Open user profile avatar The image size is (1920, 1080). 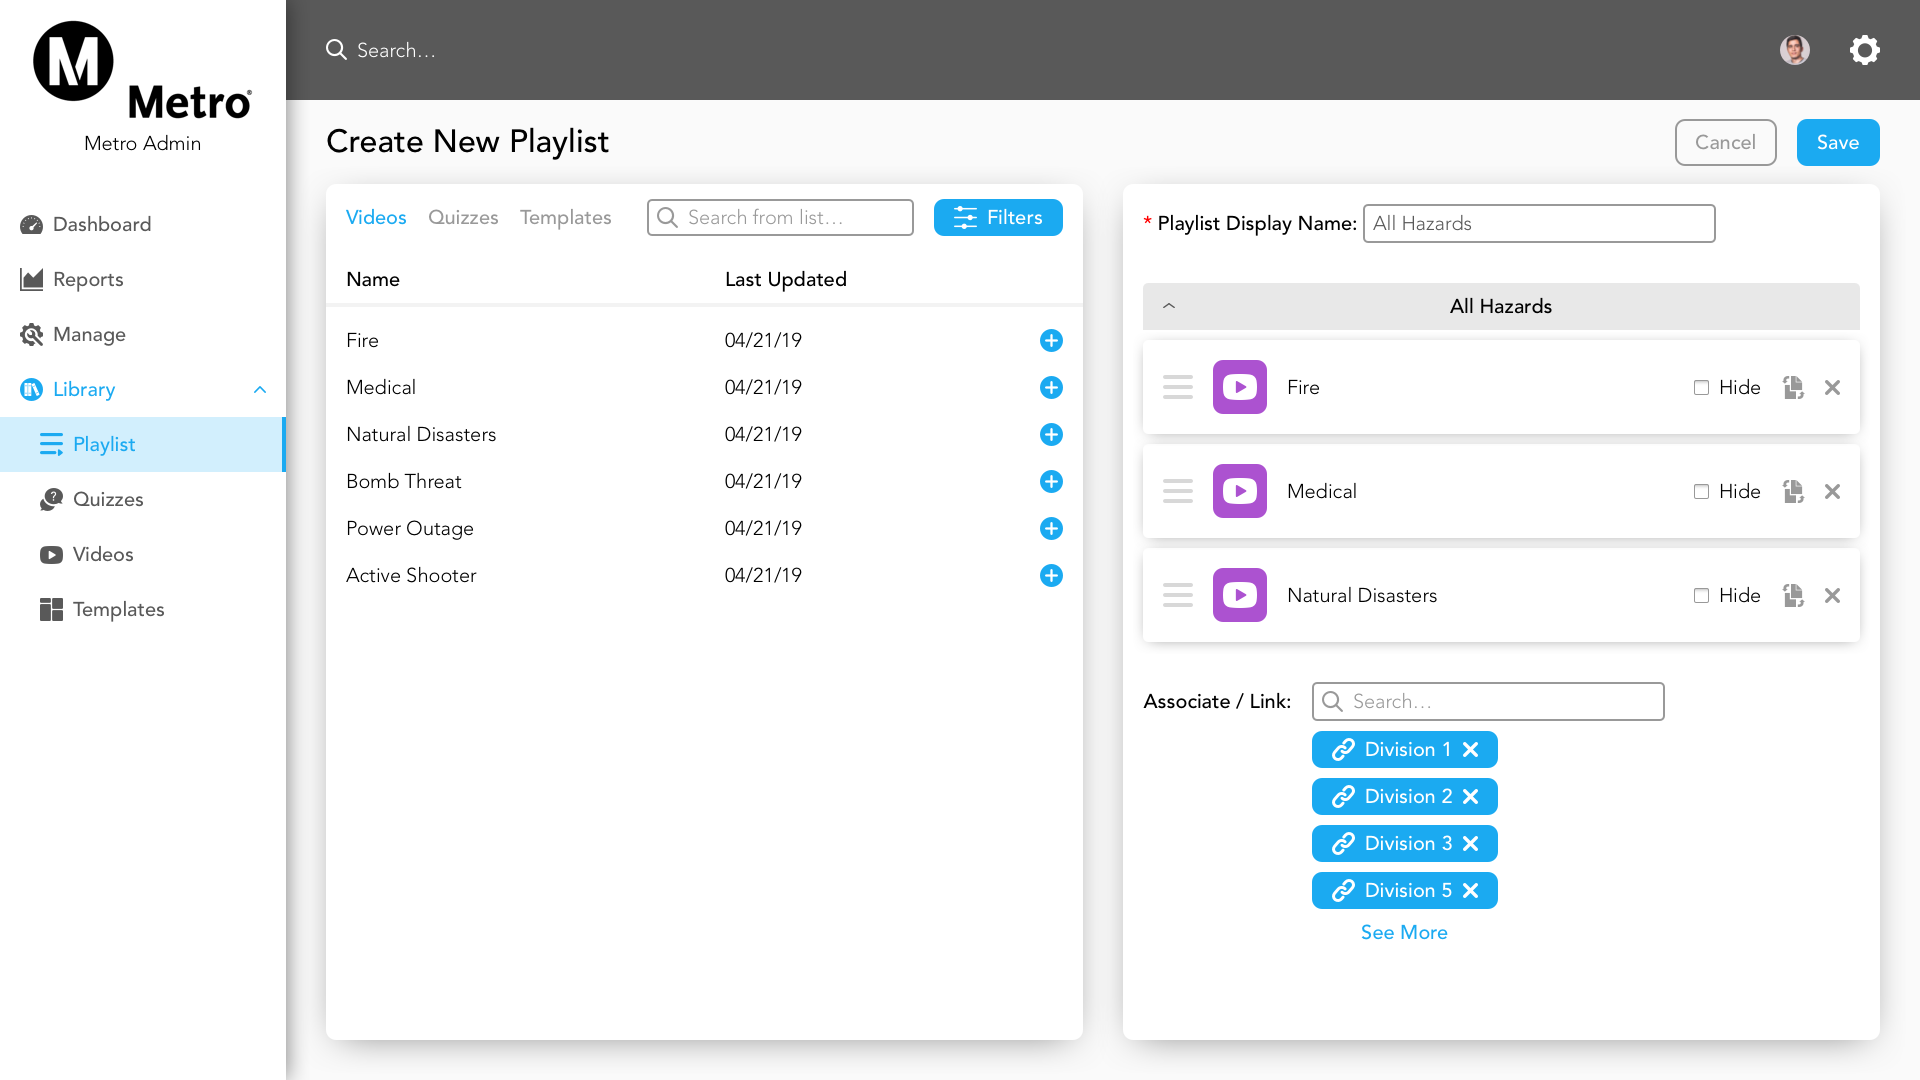(1795, 50)
